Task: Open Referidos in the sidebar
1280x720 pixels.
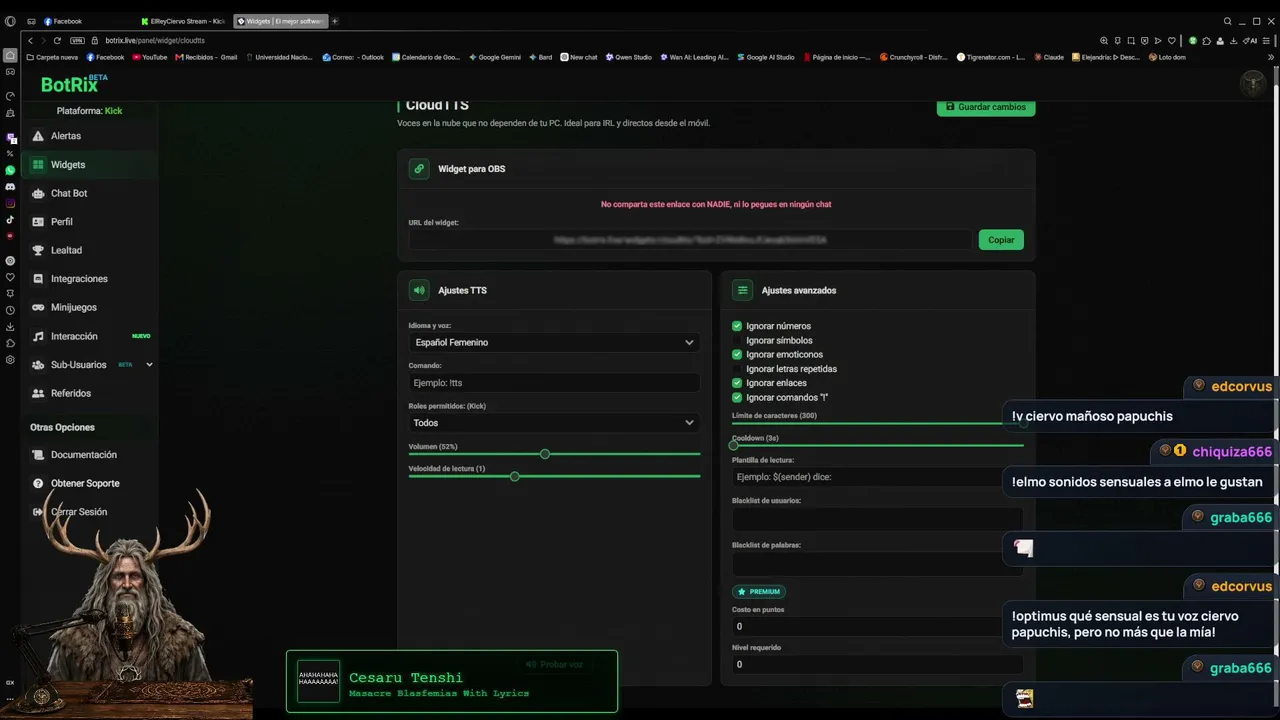Action: (x=90, y=394)
